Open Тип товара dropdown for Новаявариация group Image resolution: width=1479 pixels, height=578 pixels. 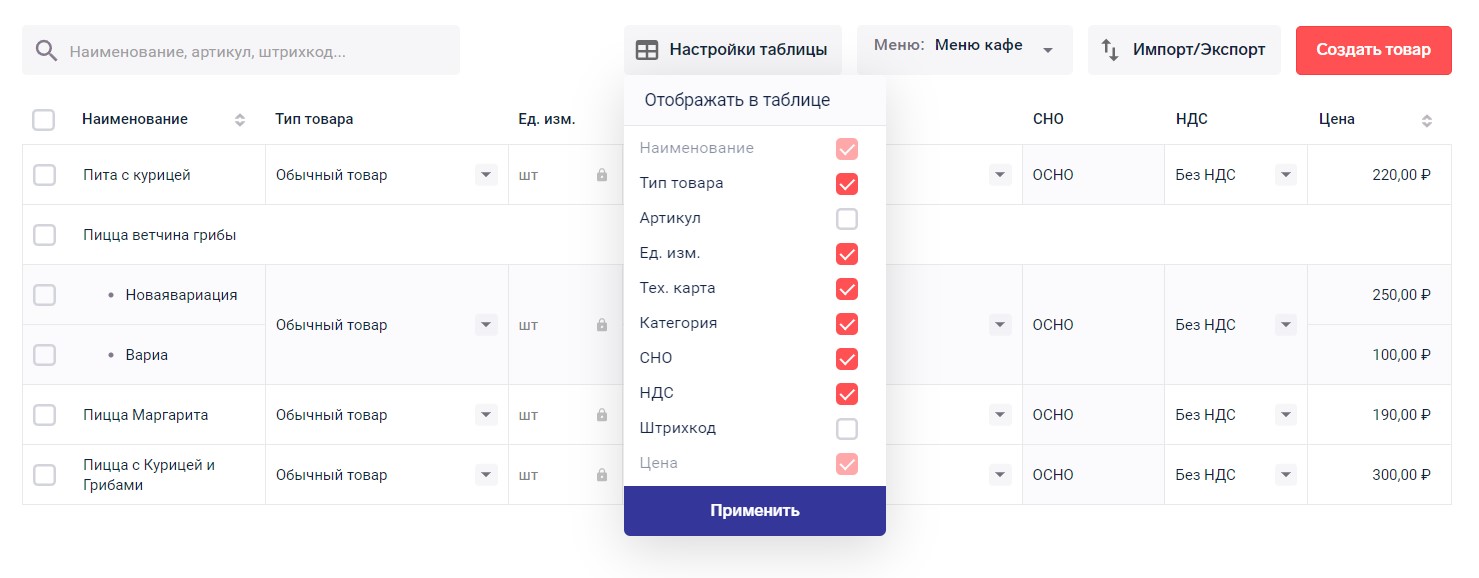coord(486,325)
